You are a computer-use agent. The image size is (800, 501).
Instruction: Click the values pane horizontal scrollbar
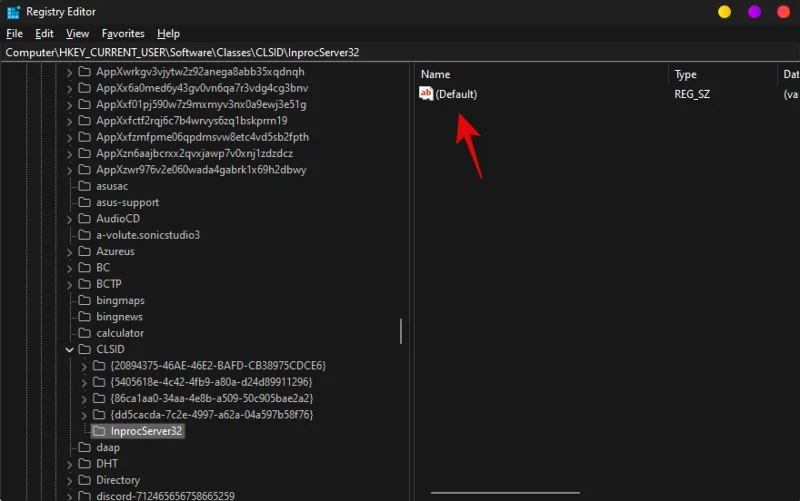click(505, 493)
